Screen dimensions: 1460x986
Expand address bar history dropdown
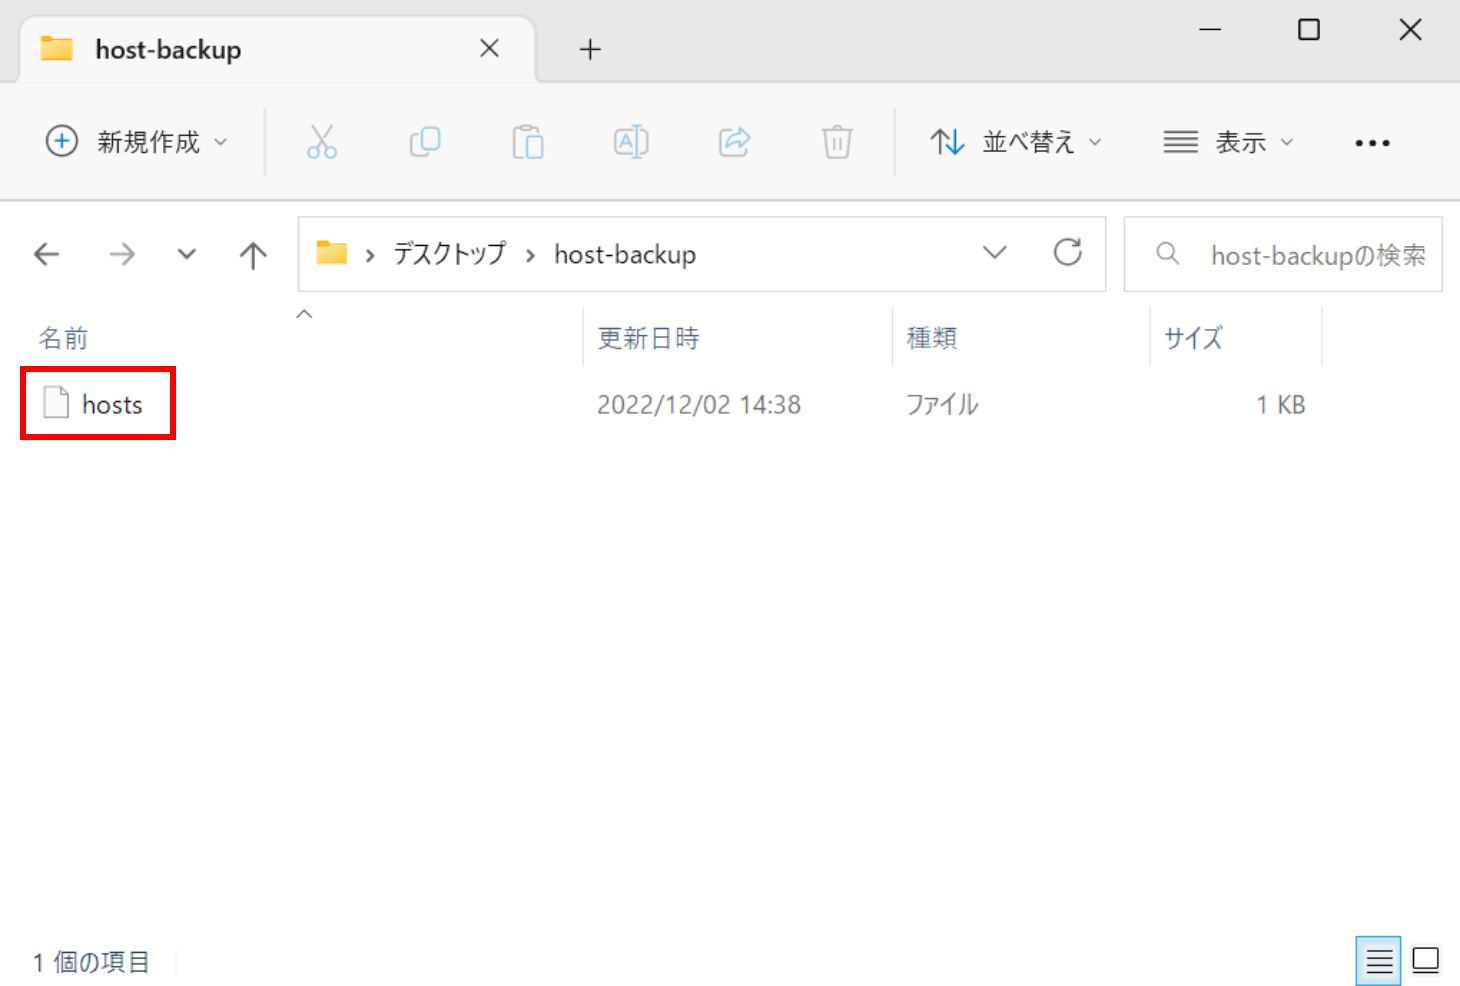[x=994, y=253]
